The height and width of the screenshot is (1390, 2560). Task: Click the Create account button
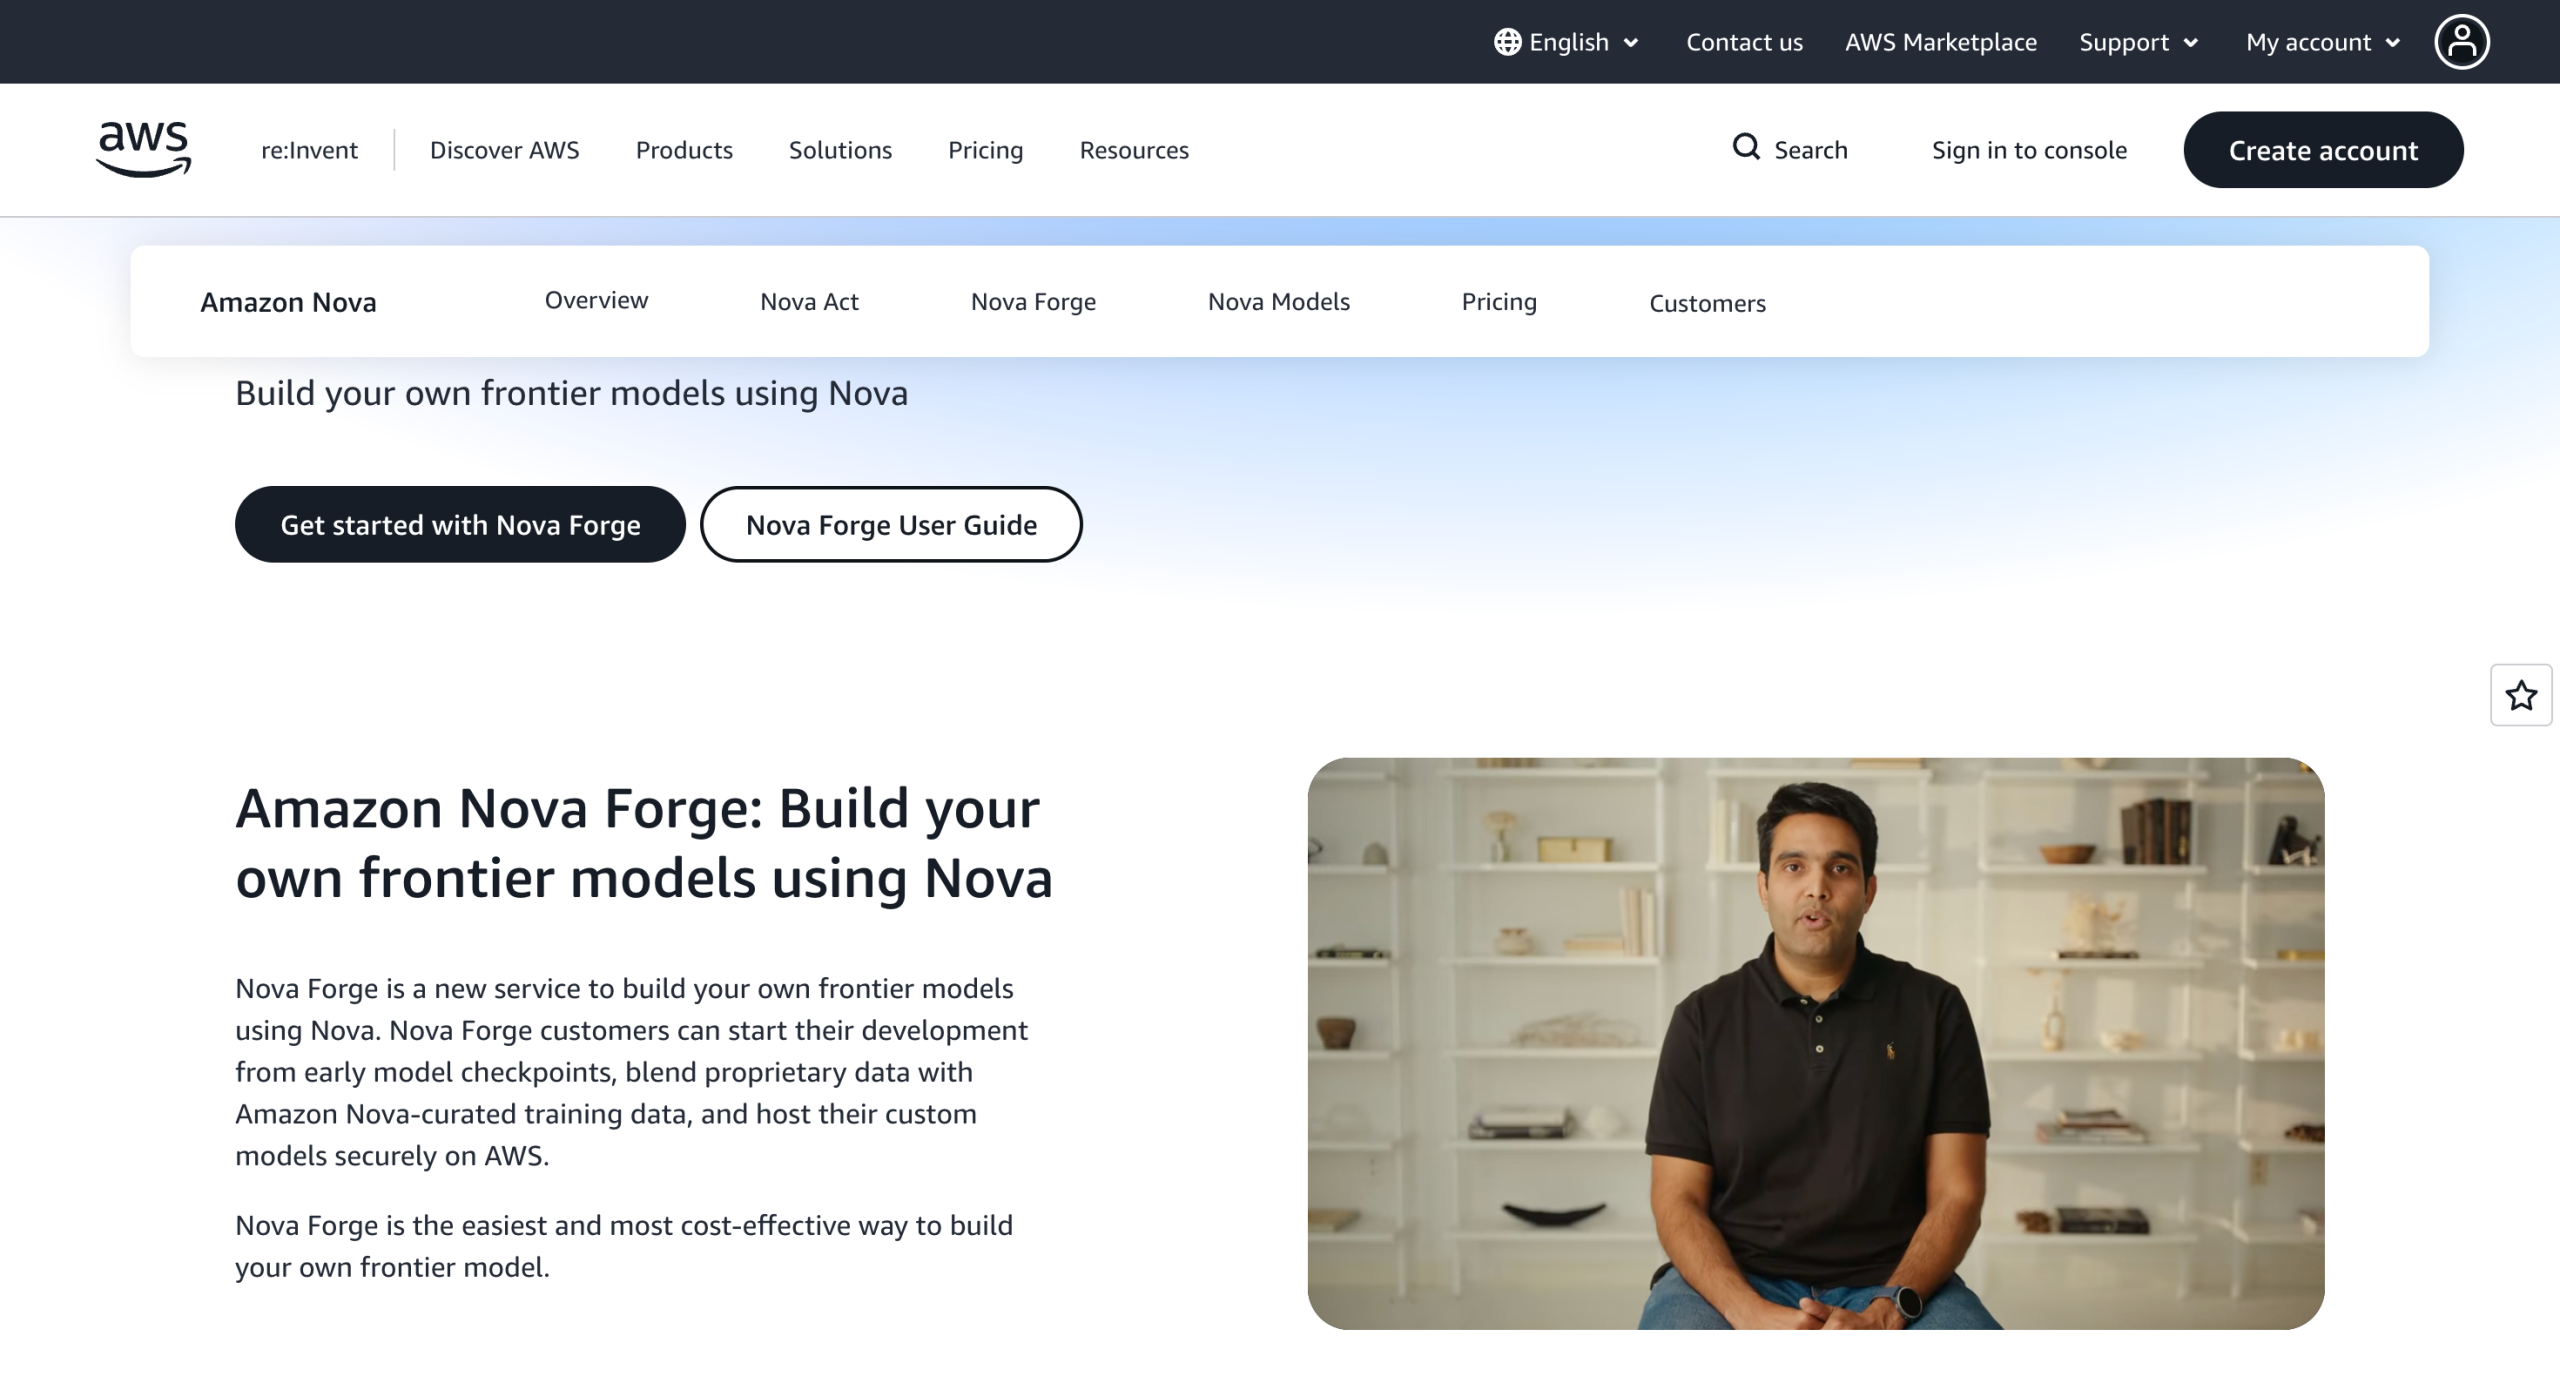2322,150
